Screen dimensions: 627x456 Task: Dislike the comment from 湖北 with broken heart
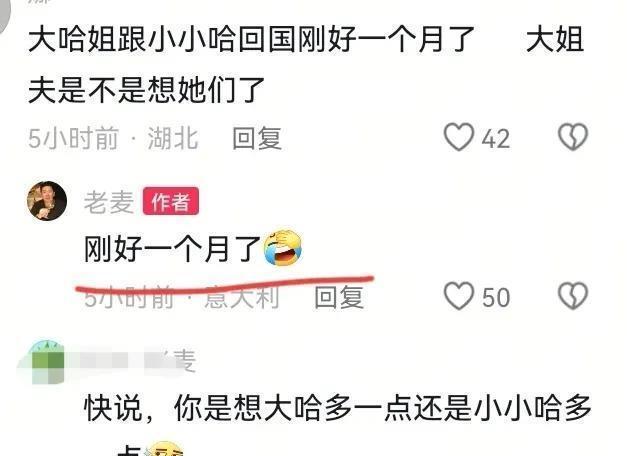click(x=573, y=137)
